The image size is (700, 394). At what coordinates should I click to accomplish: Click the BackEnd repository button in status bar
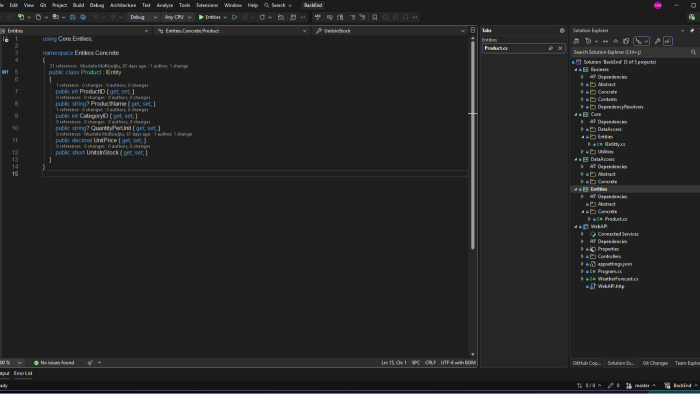coord(681,386)
